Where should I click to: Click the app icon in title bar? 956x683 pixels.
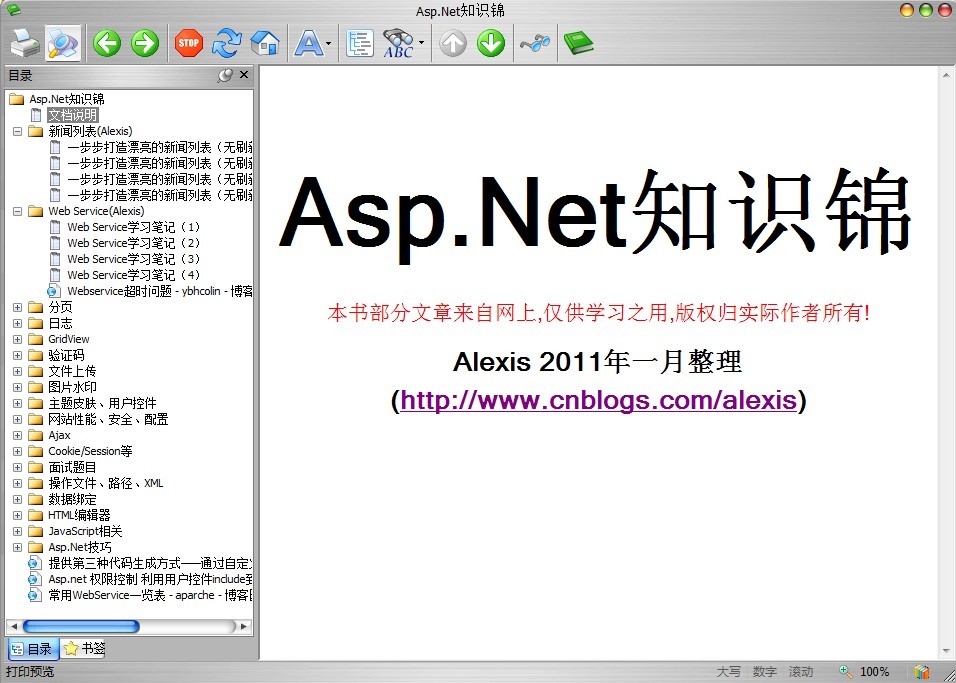pos(12,10)
